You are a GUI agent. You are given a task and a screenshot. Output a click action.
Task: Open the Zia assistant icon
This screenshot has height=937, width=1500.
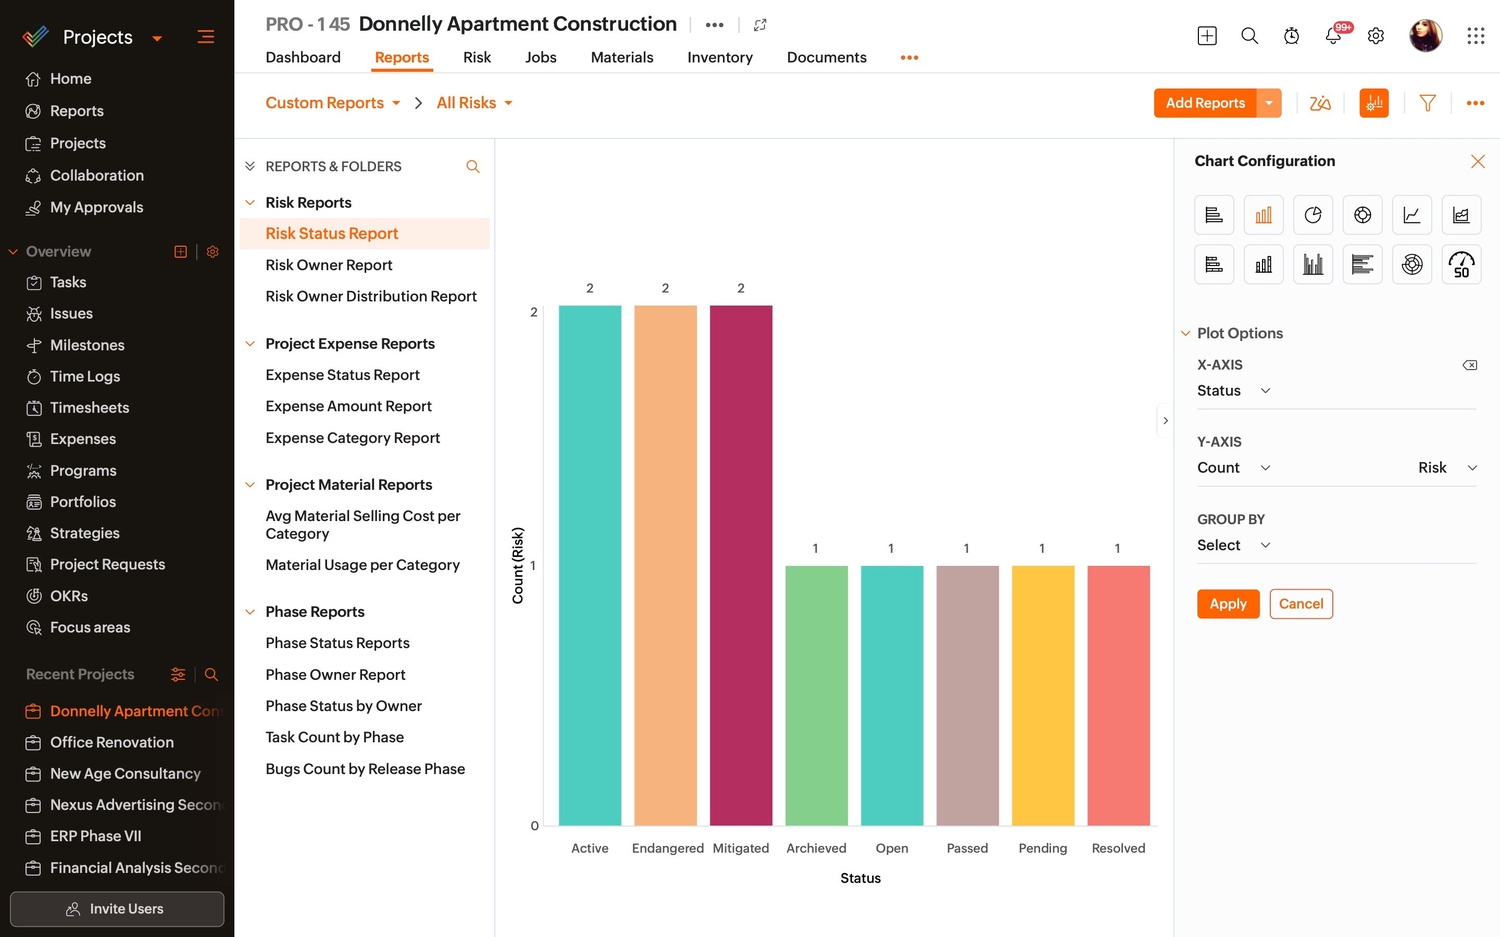(1320, 103)
